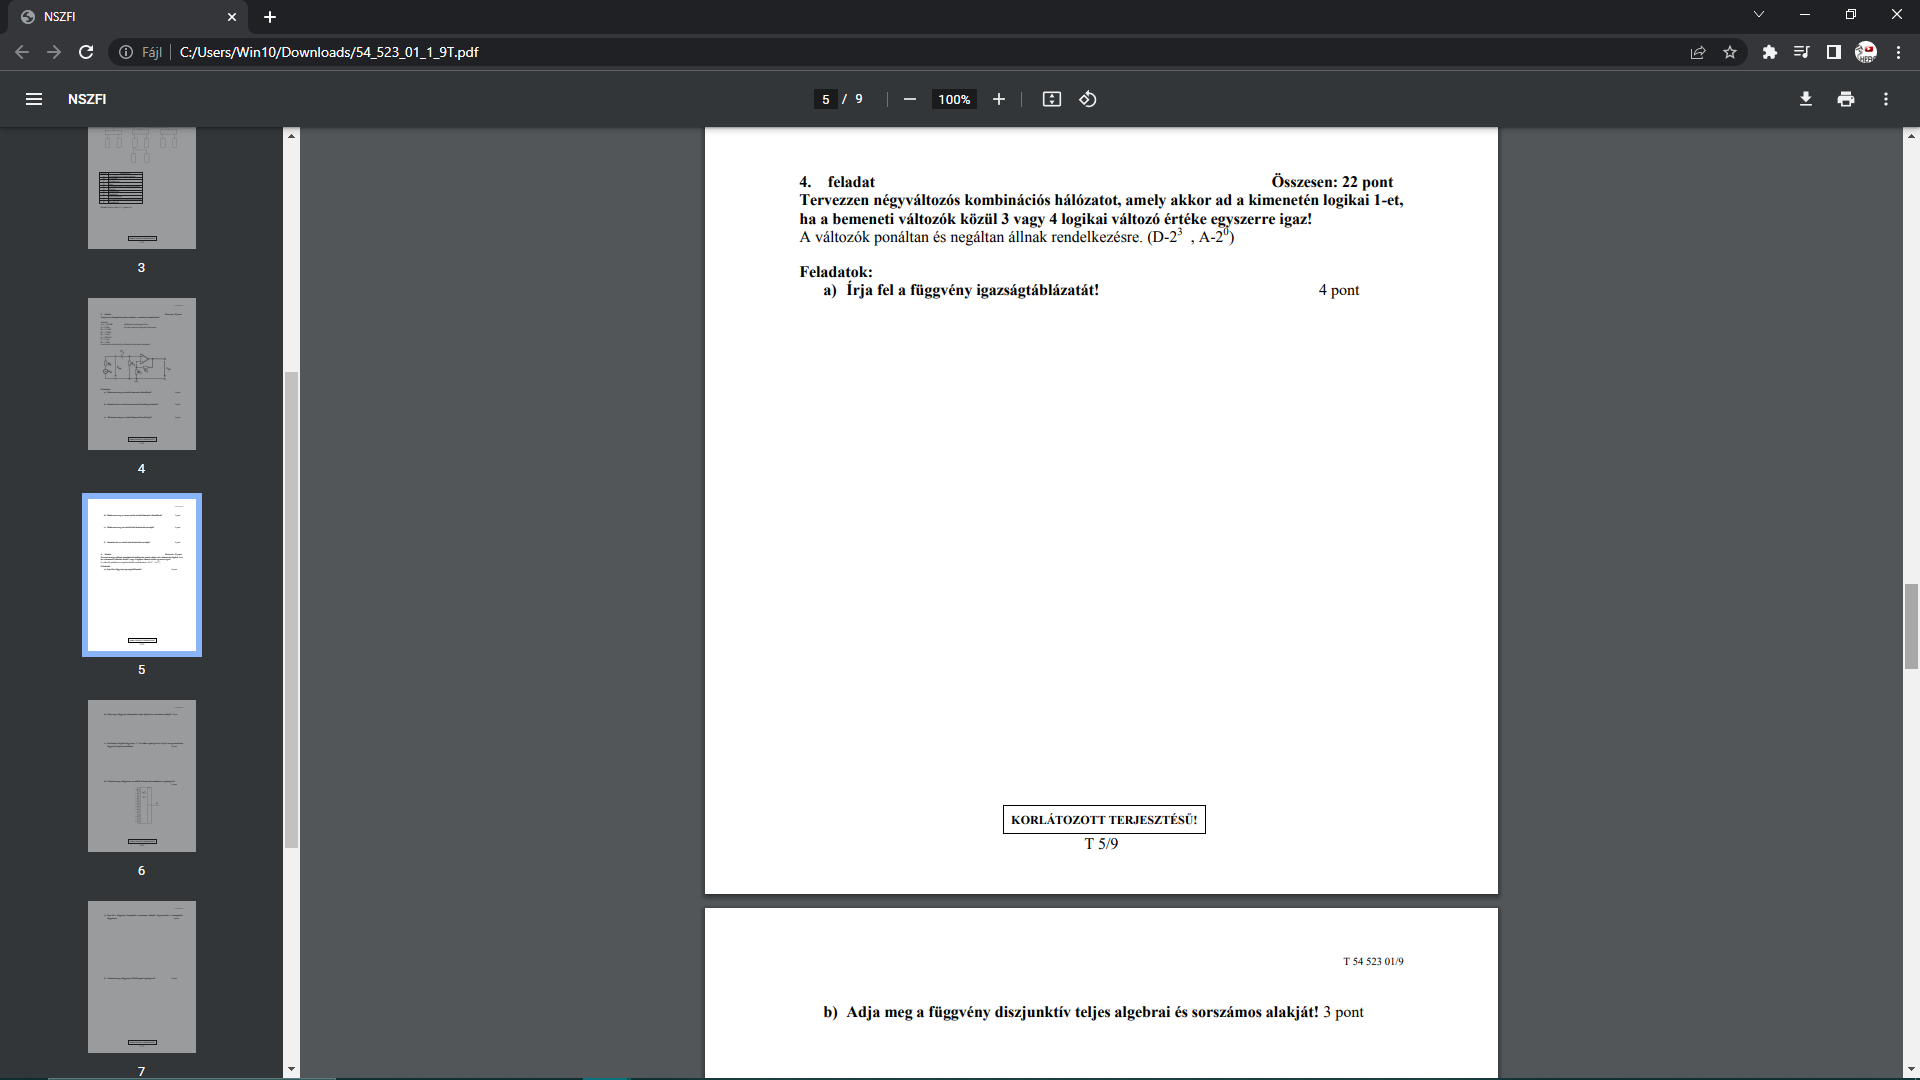The height and width of the screenshot is (1080, 1920).
Task: Open PDF viewer more actions menu
Action: (x=1885, y=99)
